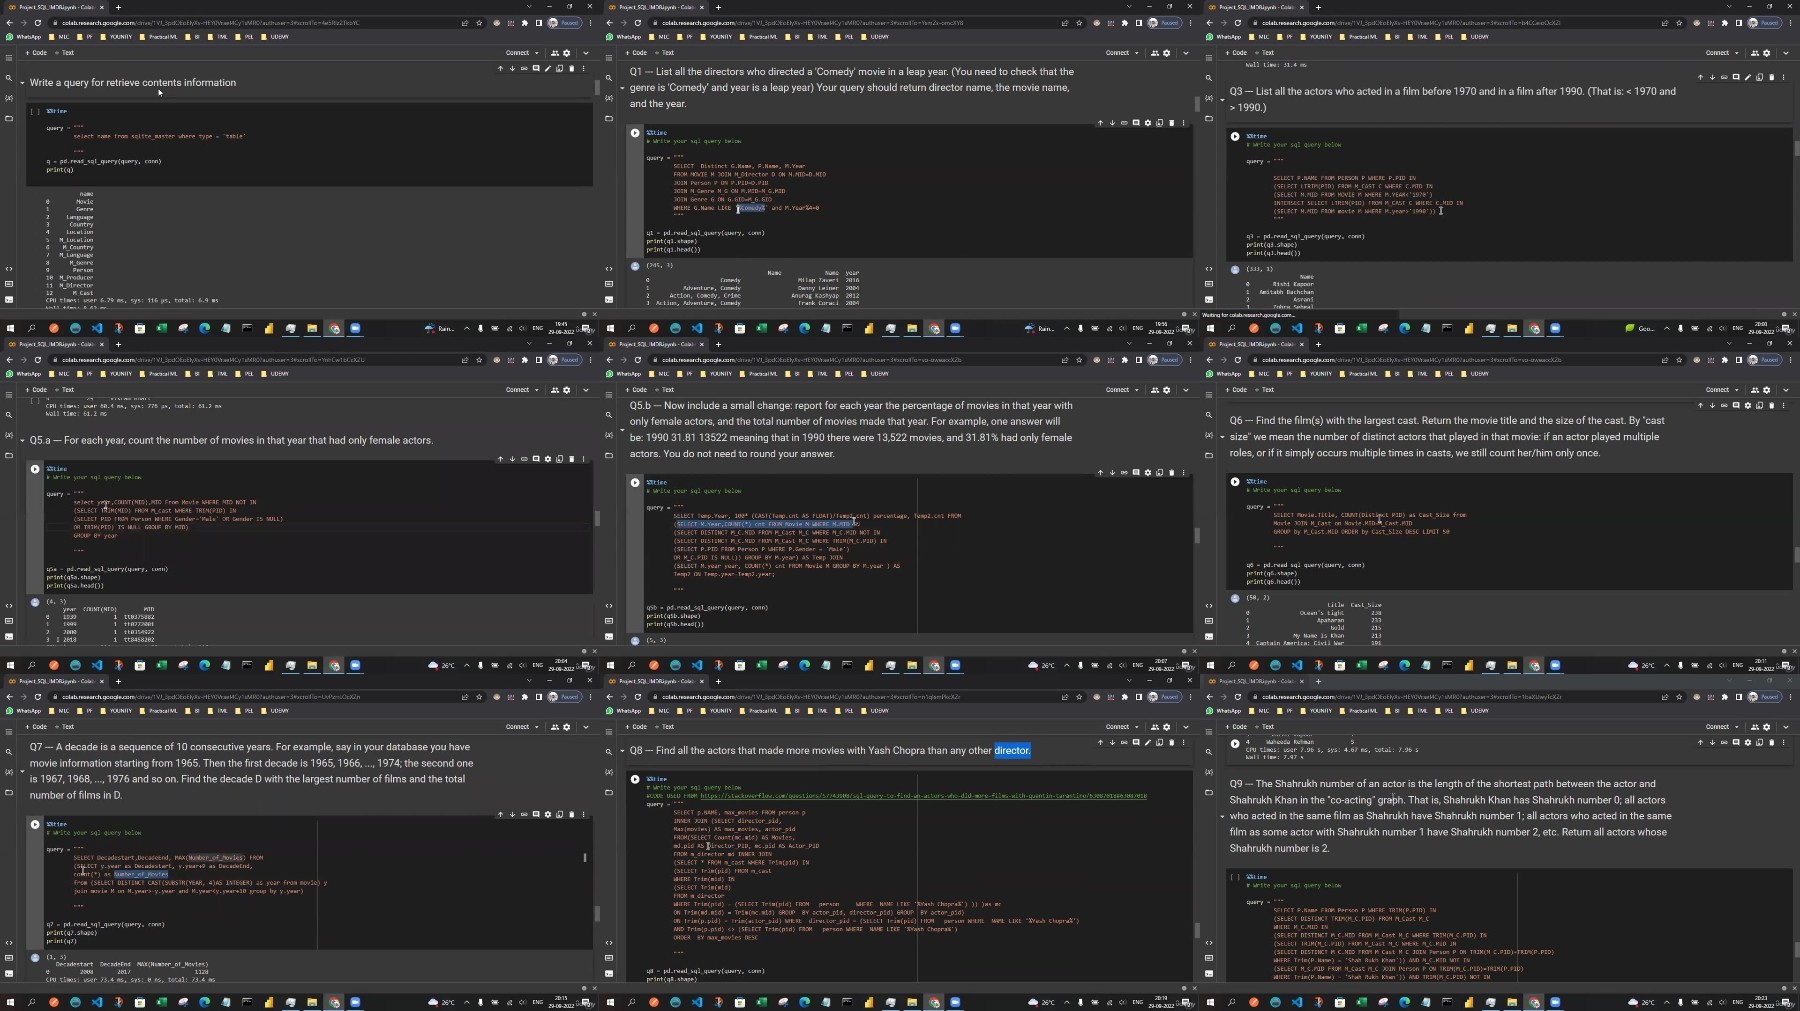Copy link to the Q7 code cell
The height and width of the screenshot is (1011, 1800).
pos(524,814)
